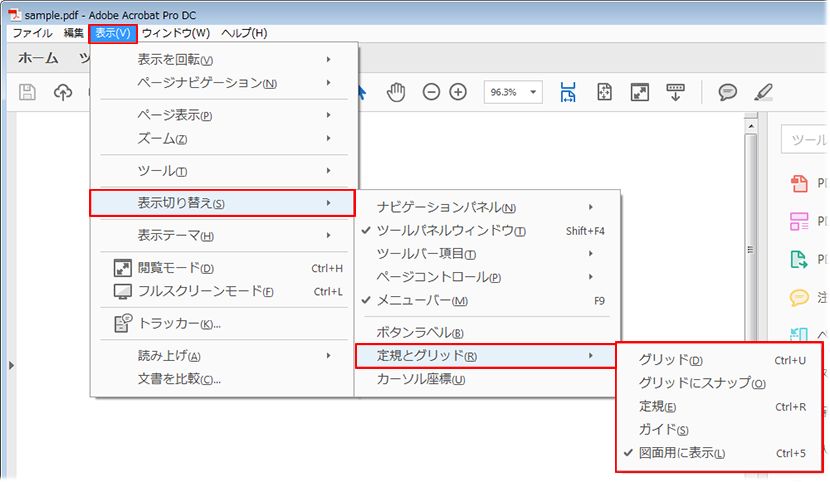Select 表示切り替え menu item
Screen dimensions: 830x482
[222, 203]
